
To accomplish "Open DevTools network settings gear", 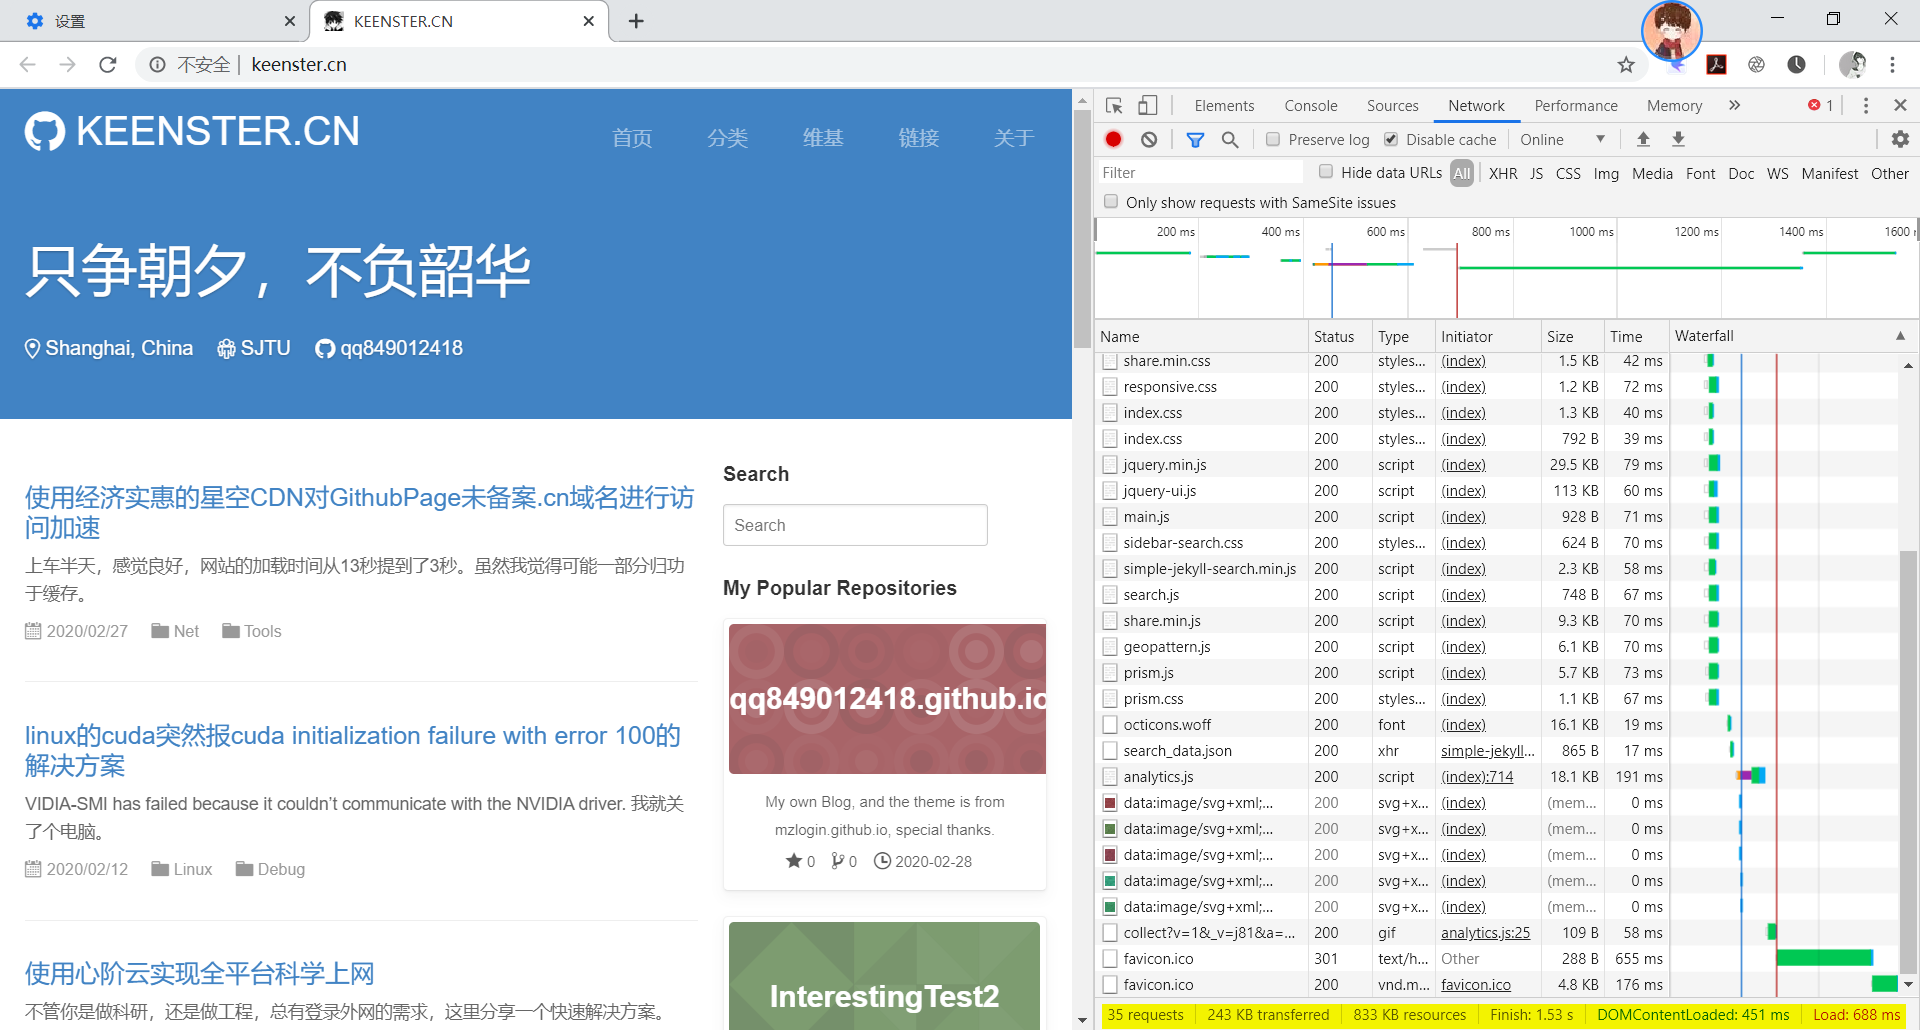I will [1899, 139].
